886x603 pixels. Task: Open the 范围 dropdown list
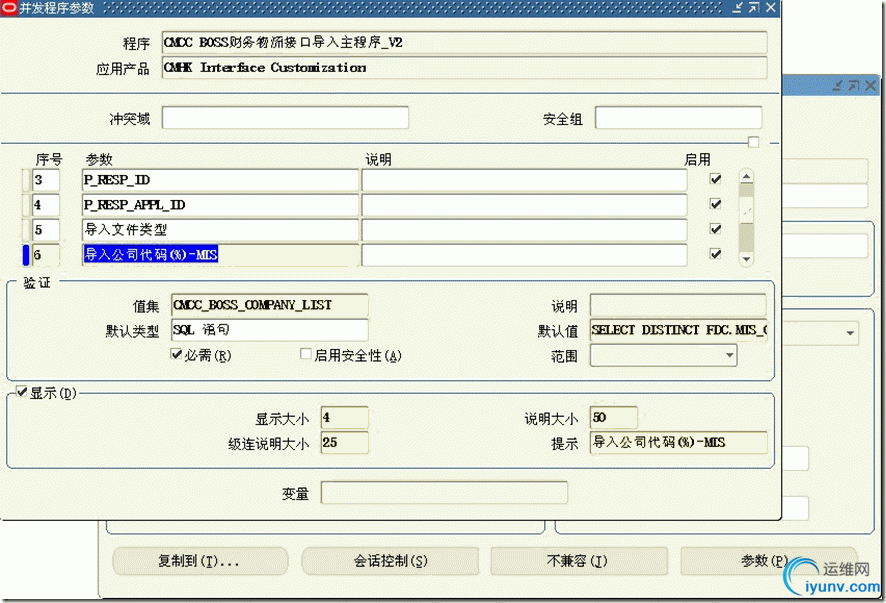(729, 355)
